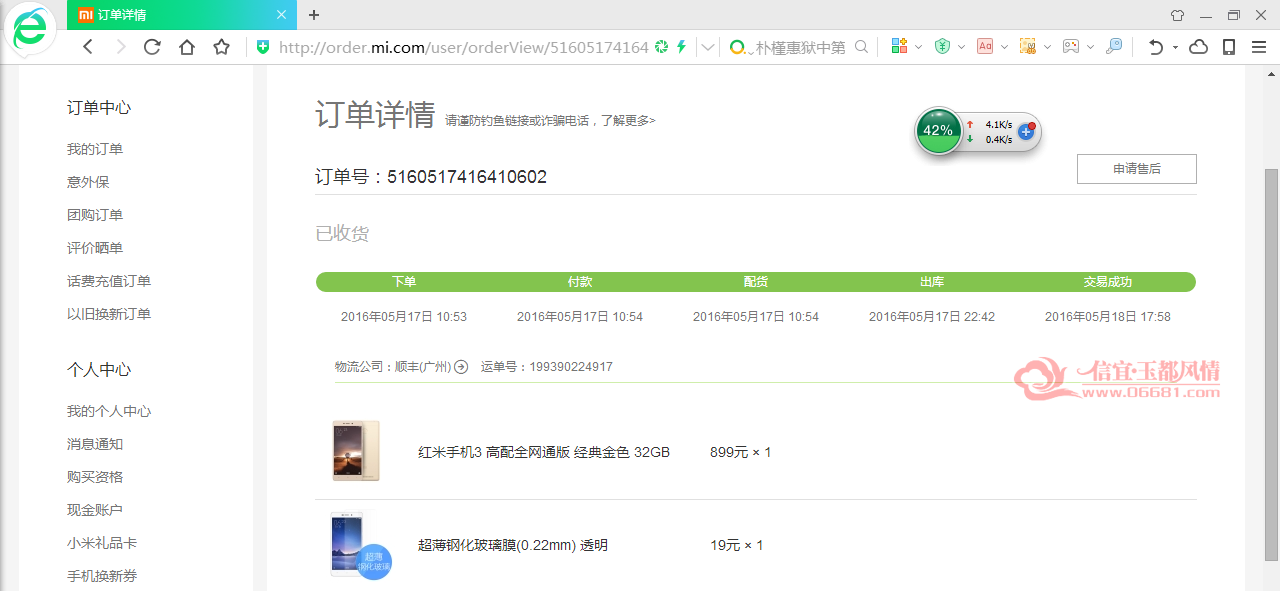
Task: Click the screenshot scissors icon
Action: tap(1027, 47)
